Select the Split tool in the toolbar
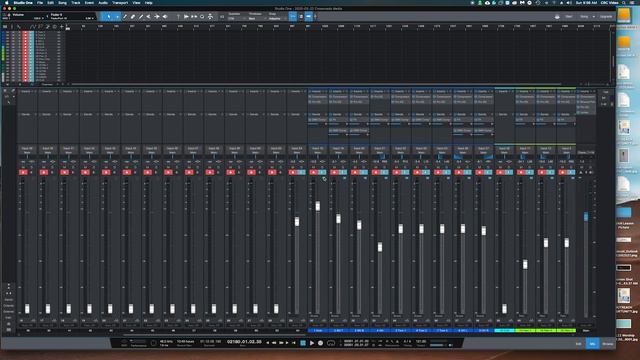640x360 pixels. pos(125,17)
